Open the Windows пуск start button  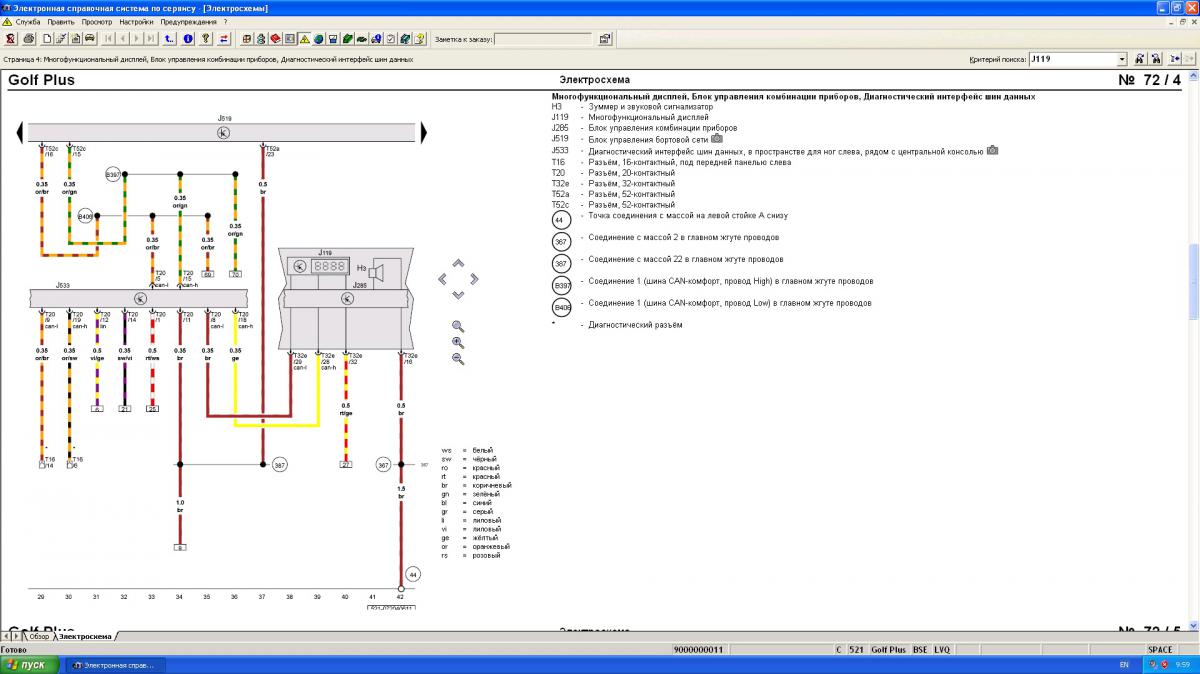[x=28, y=665]
